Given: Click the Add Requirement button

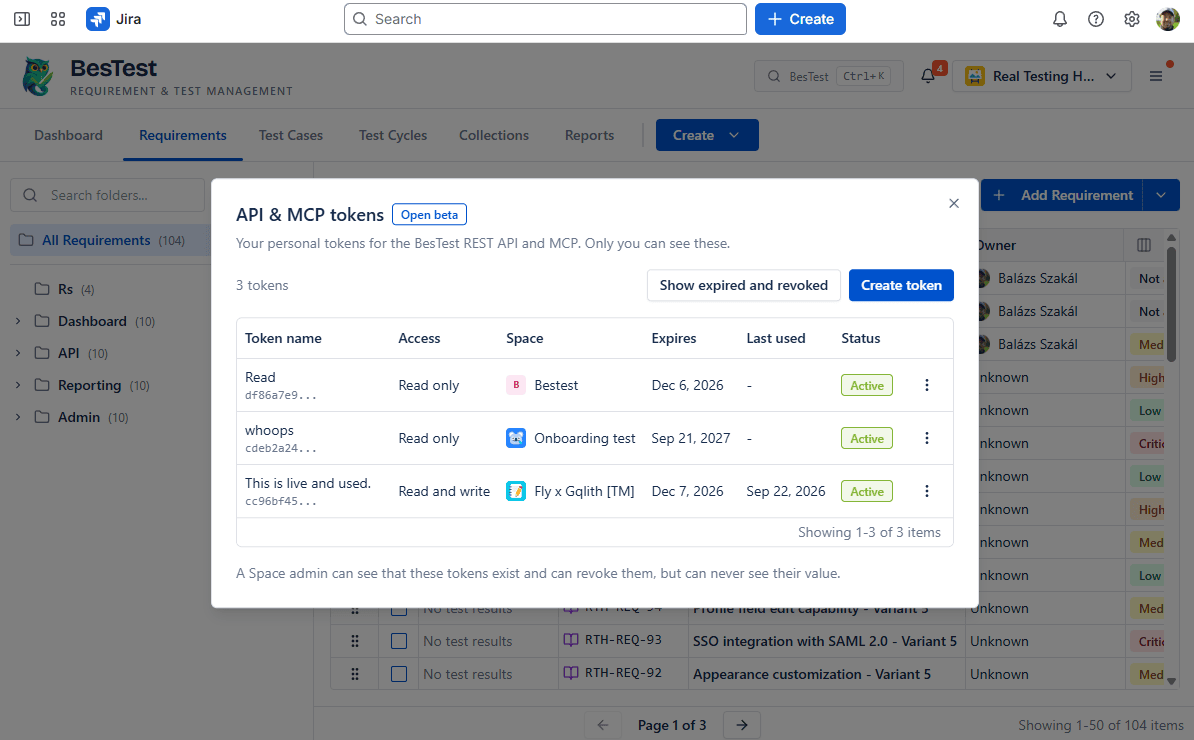Looking at the screenshot, I should tap(1062, 196).
